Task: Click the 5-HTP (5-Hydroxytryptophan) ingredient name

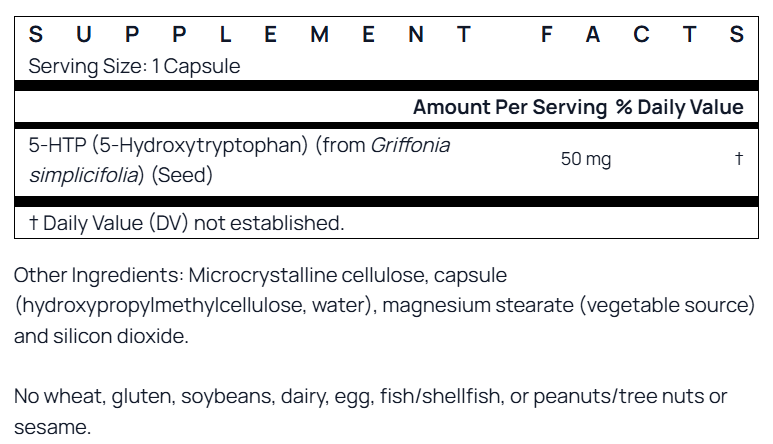Action: tap(168, 145)
